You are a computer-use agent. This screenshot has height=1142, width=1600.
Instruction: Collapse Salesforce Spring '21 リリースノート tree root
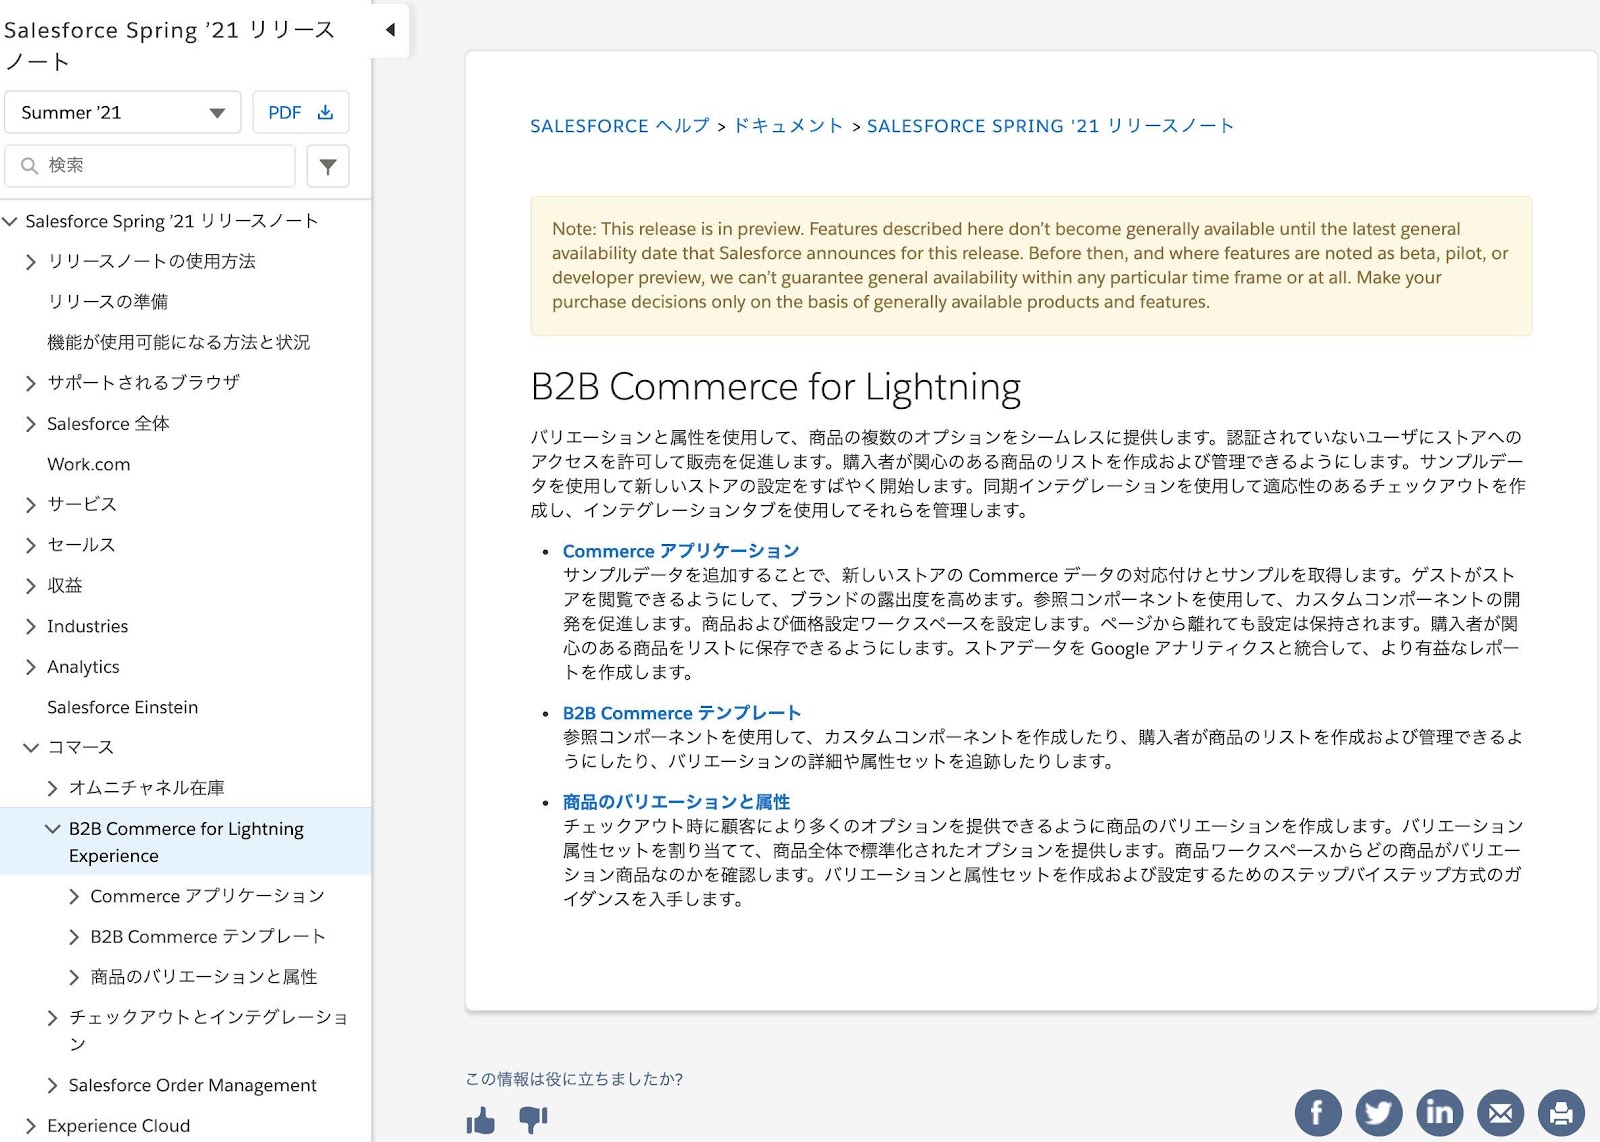coord(10,221)
